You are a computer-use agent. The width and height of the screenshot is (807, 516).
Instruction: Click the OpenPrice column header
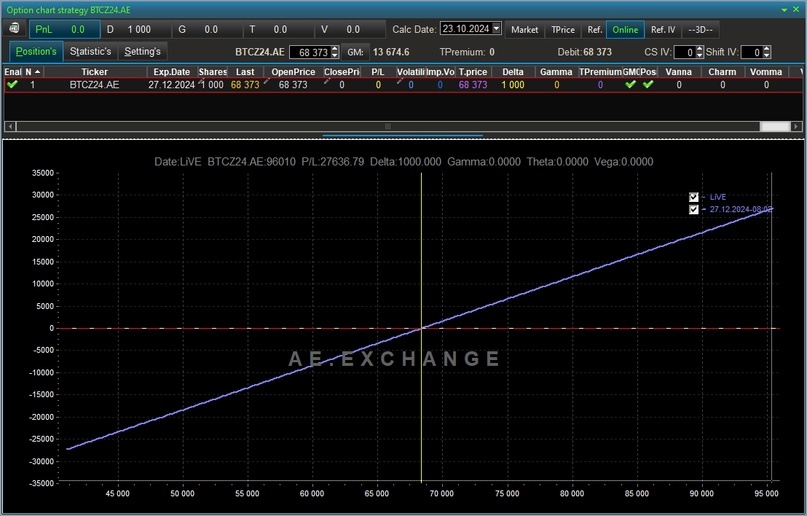pos(293,72)
